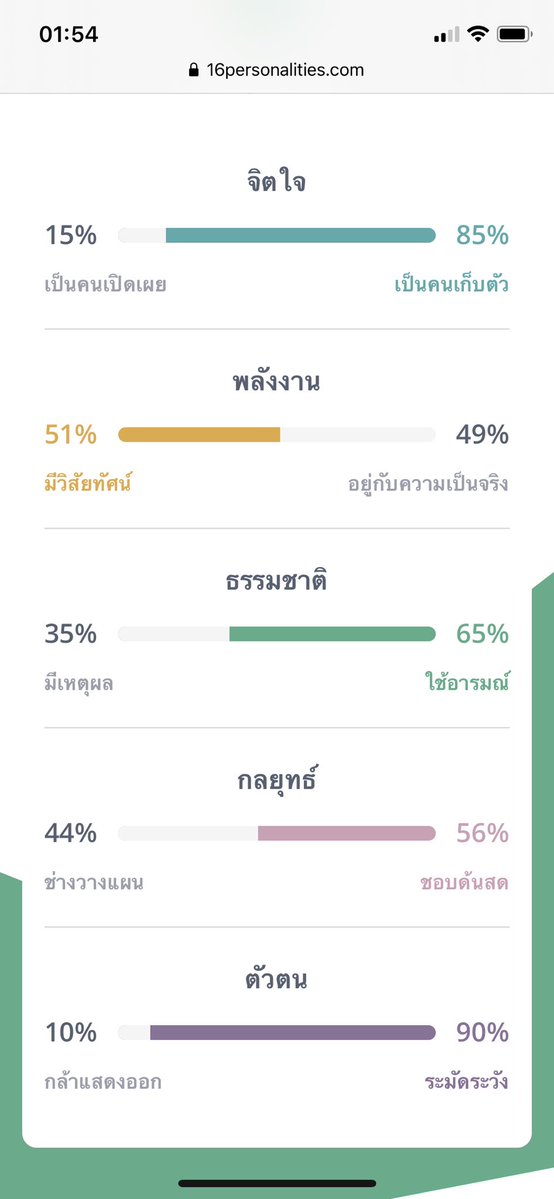The width and height of the screenshot is (554, 1199).
Task: Open the 16personalities.com address bar
Action: 276,70
